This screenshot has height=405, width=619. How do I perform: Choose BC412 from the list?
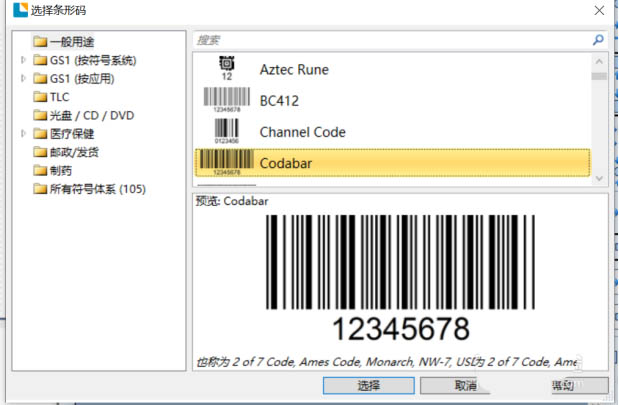tap(393, 100)
